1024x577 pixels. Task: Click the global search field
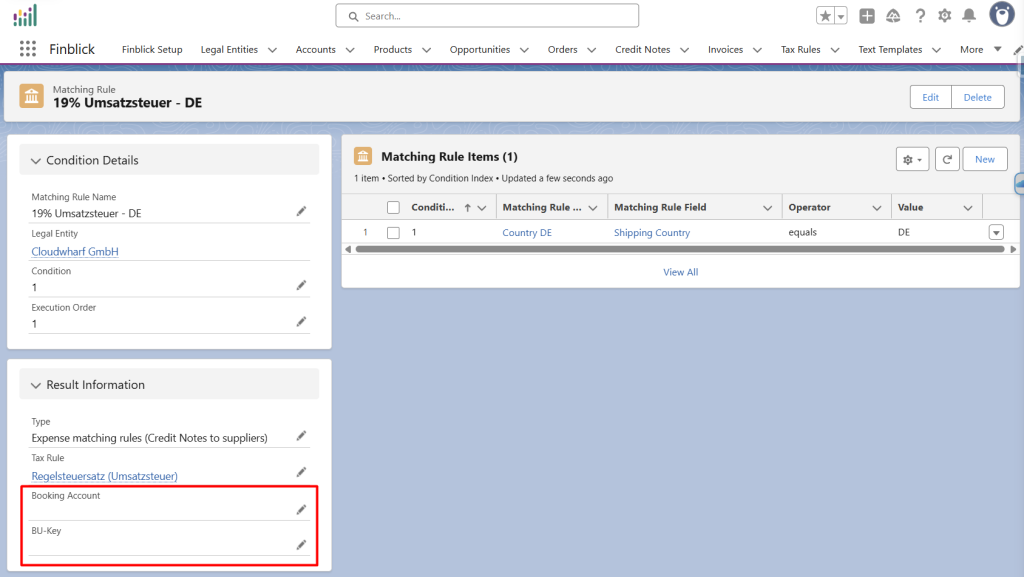[x=487, y=16]
